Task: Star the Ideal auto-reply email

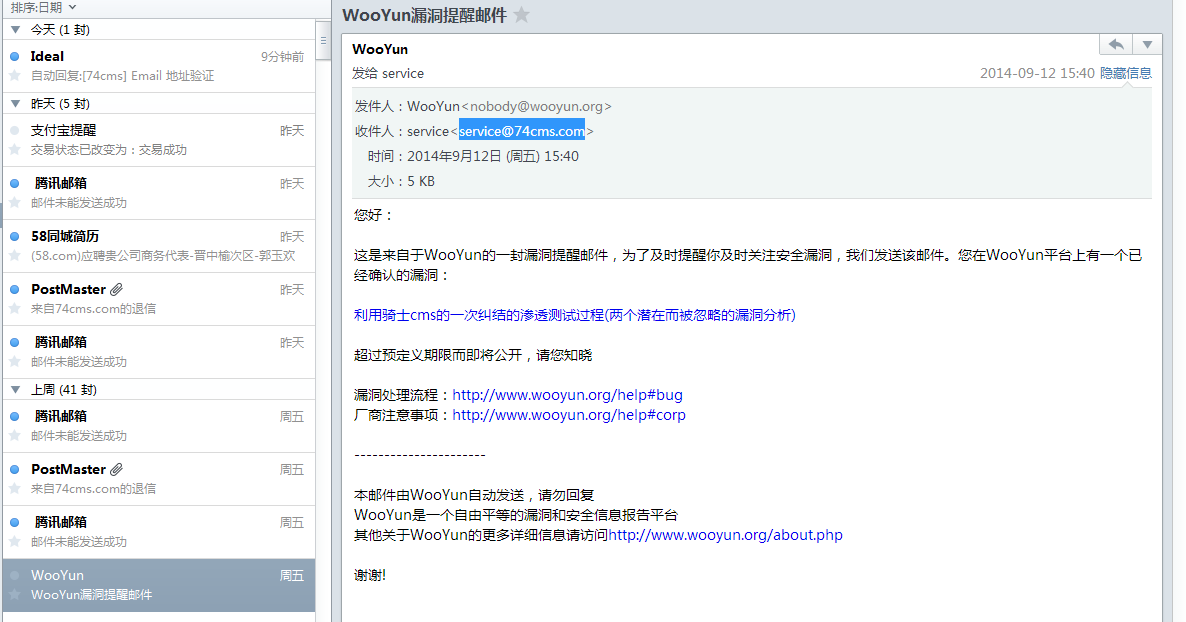Action: pyautogui.click(x=14, y=76)
